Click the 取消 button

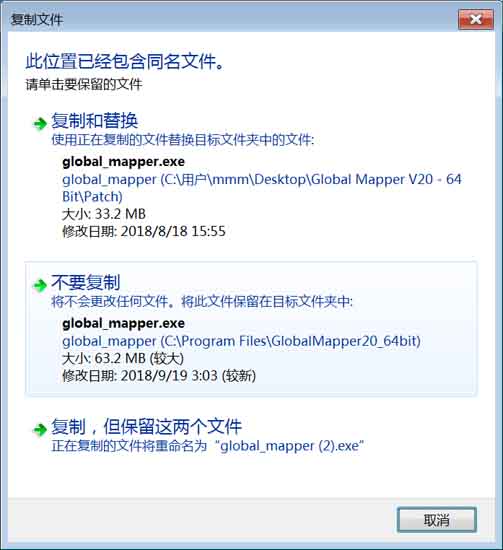437,520
